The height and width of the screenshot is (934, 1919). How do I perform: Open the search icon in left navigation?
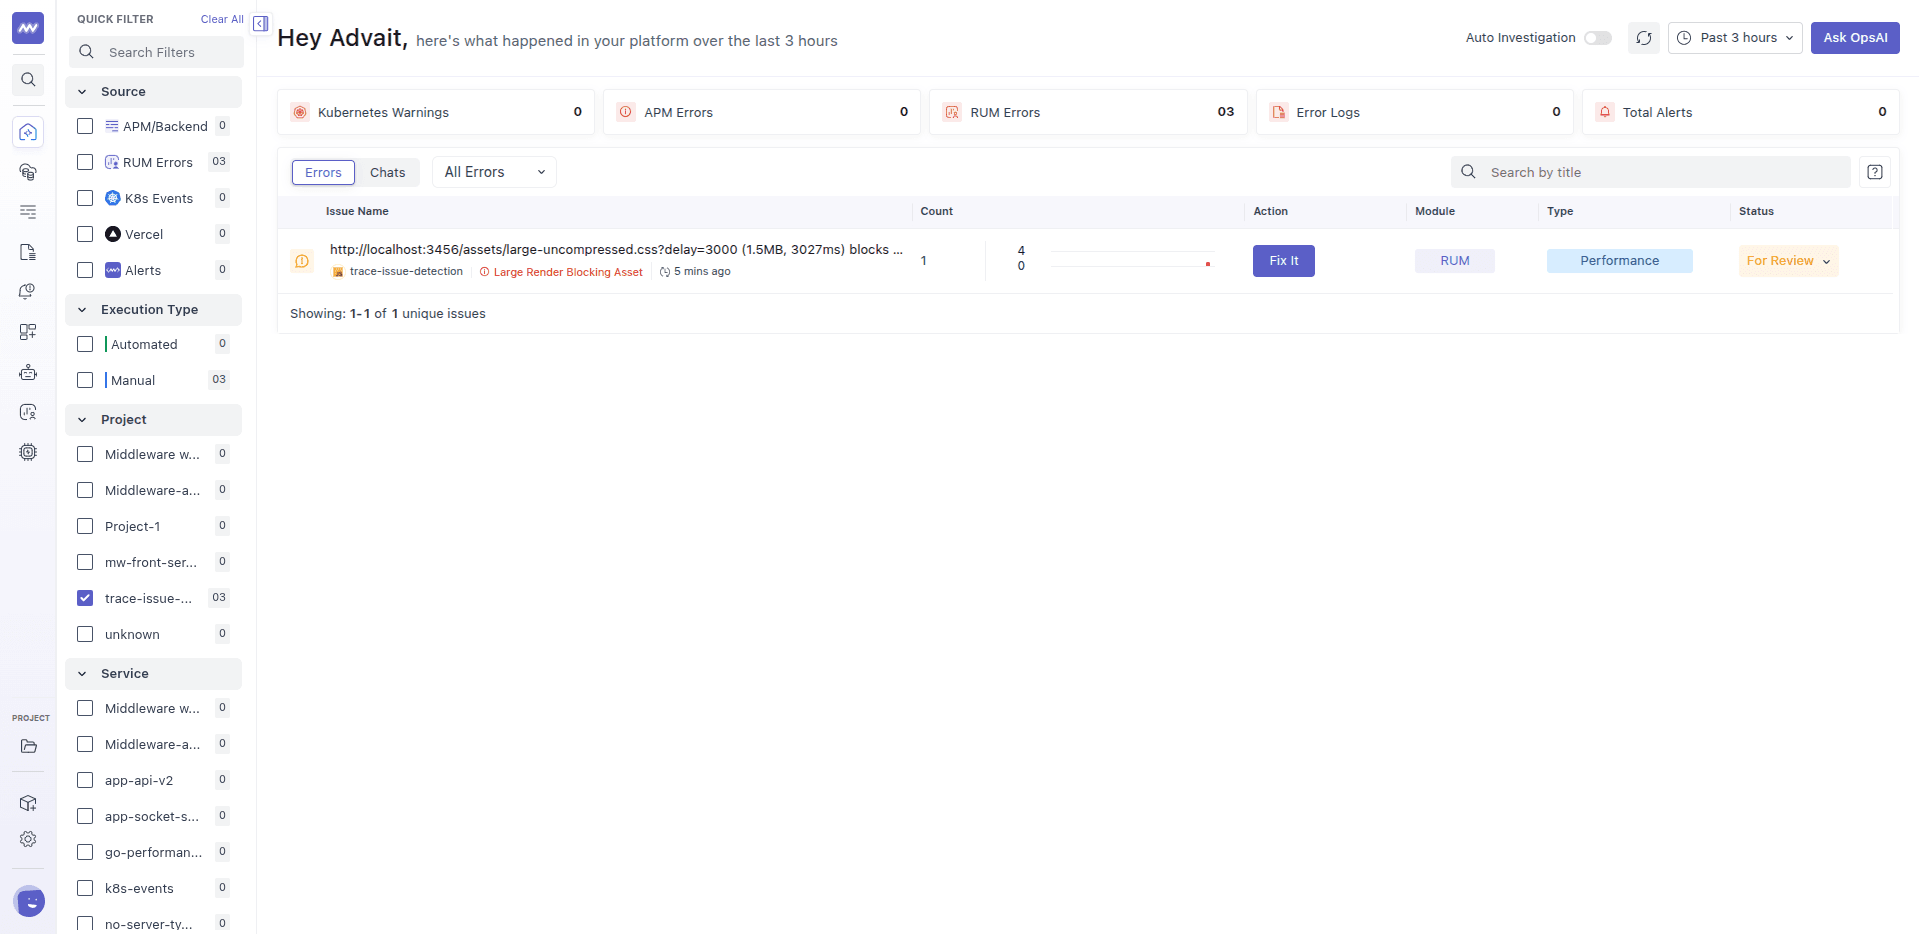point(28,80)
